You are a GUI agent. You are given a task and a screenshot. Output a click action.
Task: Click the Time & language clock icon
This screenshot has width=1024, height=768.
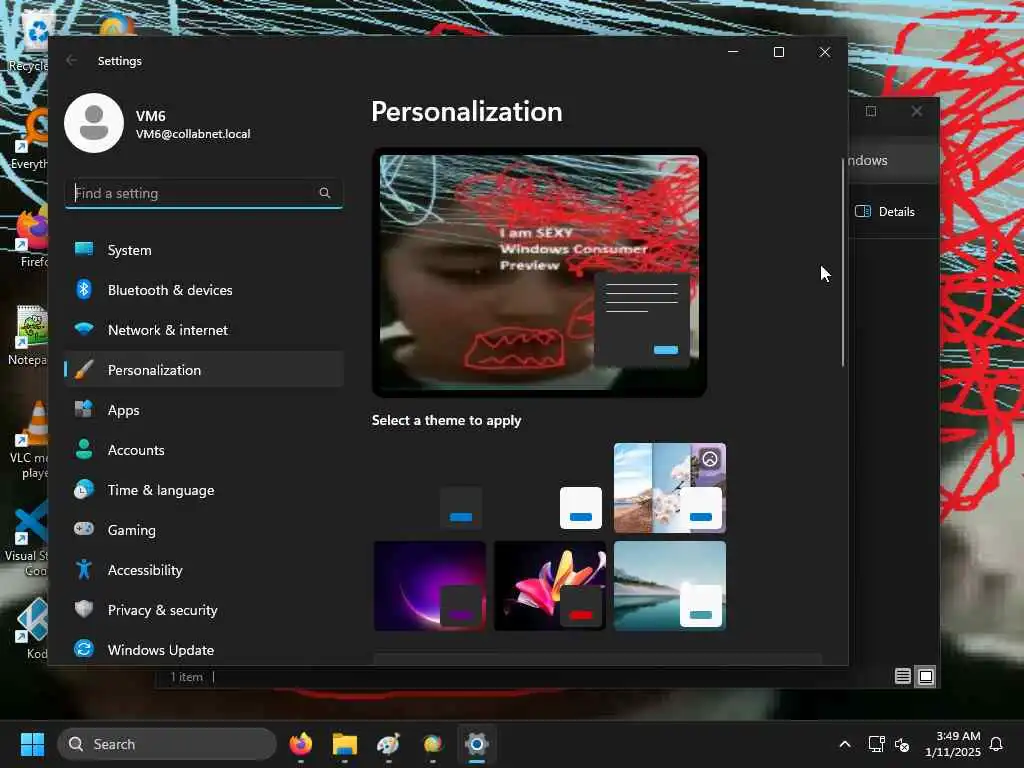[x=84, y=490]
